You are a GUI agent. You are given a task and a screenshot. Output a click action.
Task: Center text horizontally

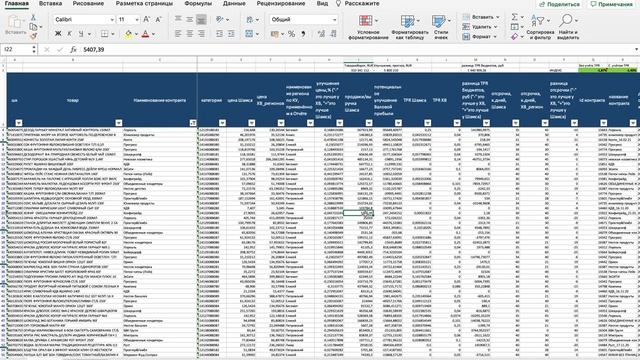(189, 34)
